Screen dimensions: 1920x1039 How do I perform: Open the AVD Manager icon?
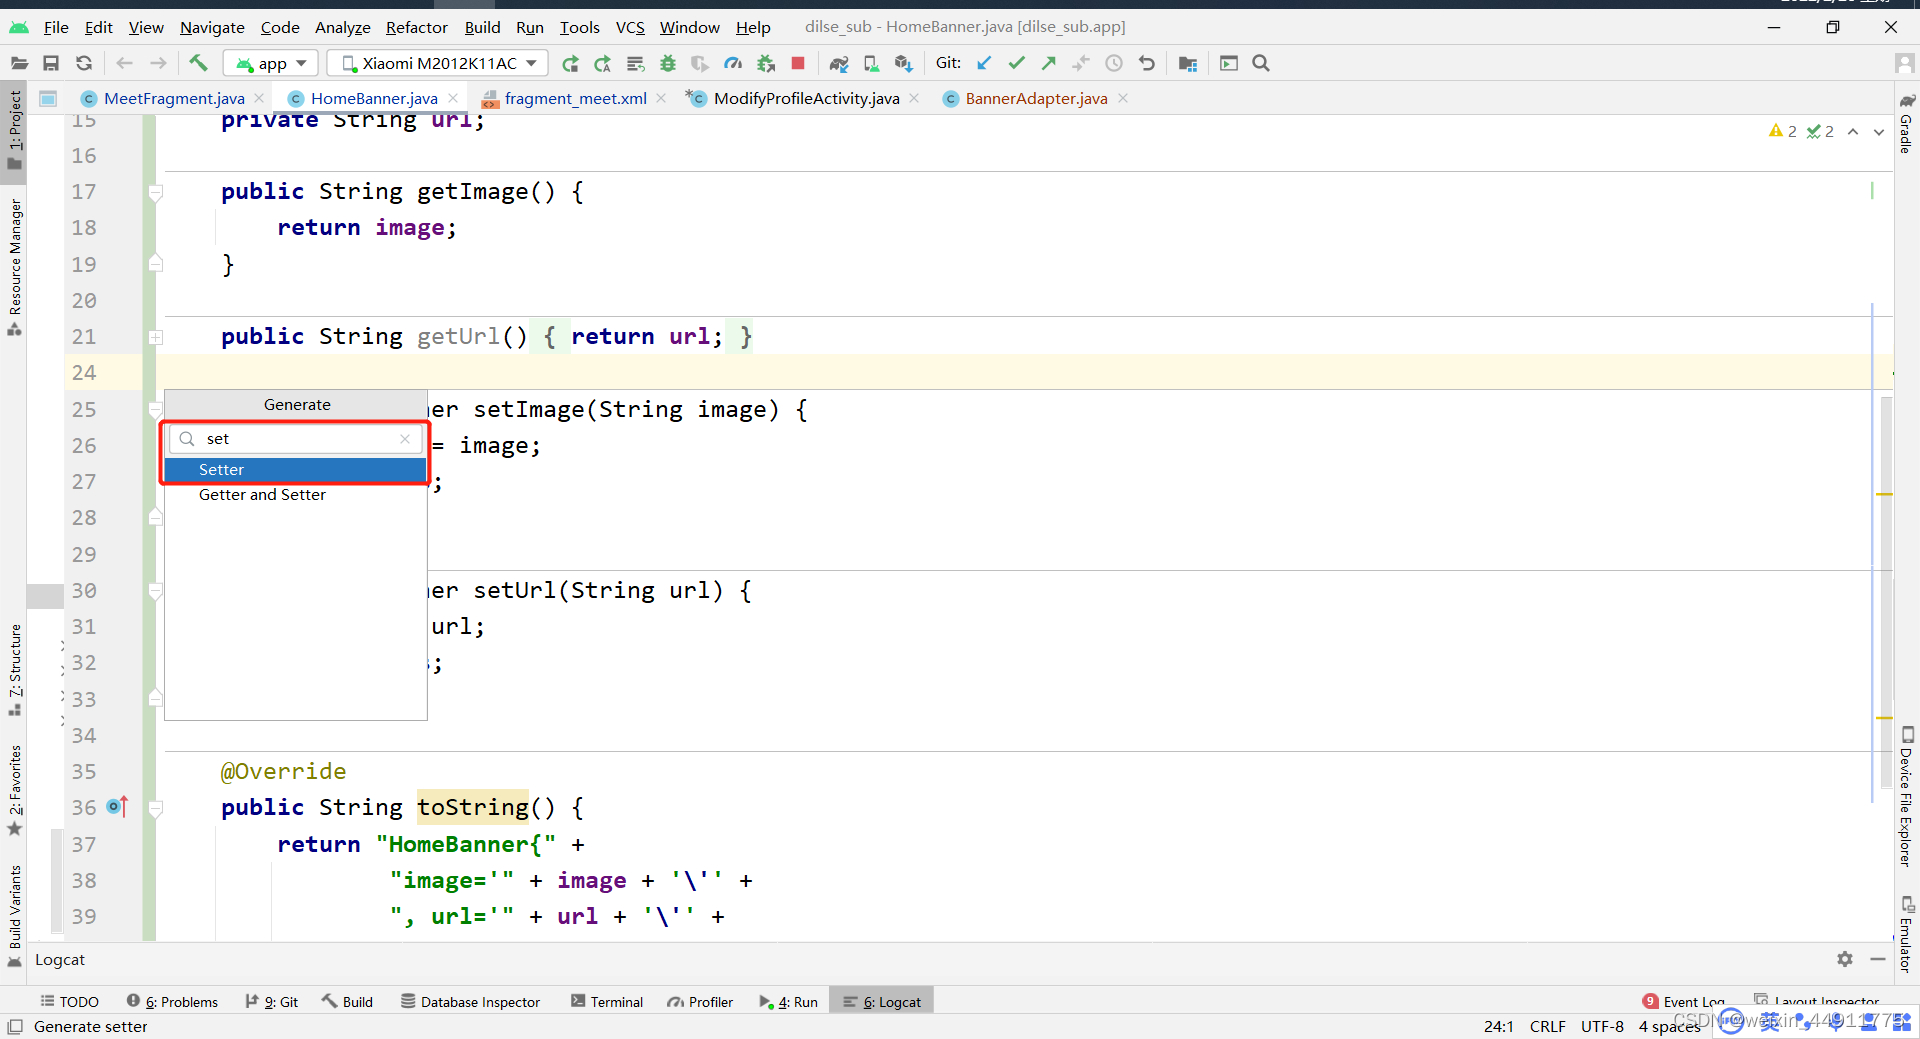[871, 63]
